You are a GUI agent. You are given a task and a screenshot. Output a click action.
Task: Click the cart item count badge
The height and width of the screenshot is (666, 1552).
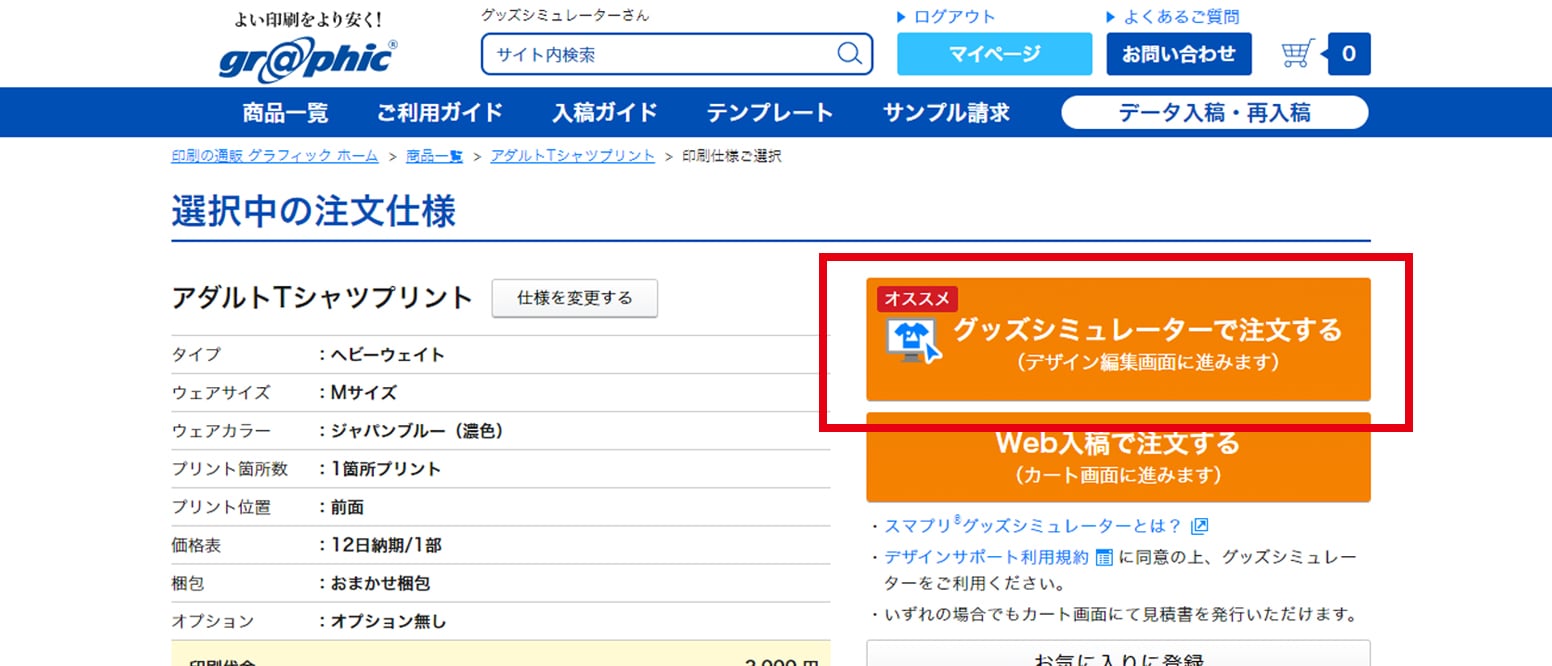click(x=1348, y=54)
